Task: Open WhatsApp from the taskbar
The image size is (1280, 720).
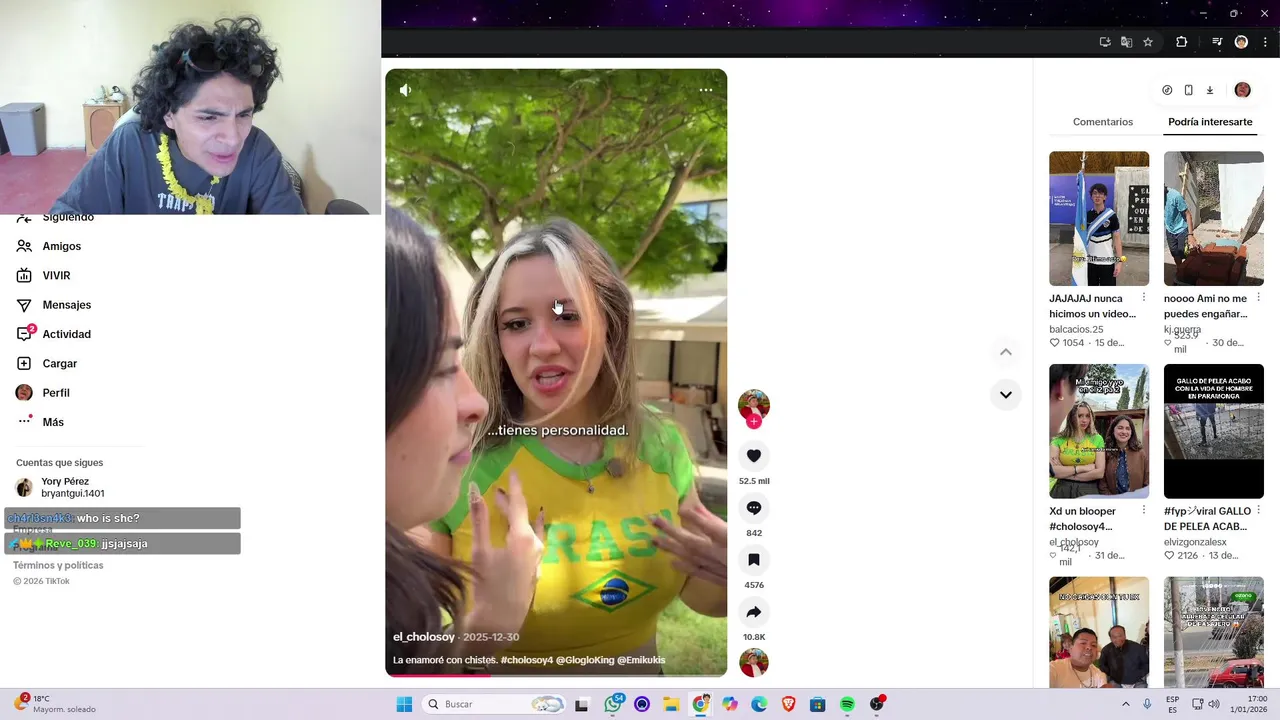Action: click(613, 704)
